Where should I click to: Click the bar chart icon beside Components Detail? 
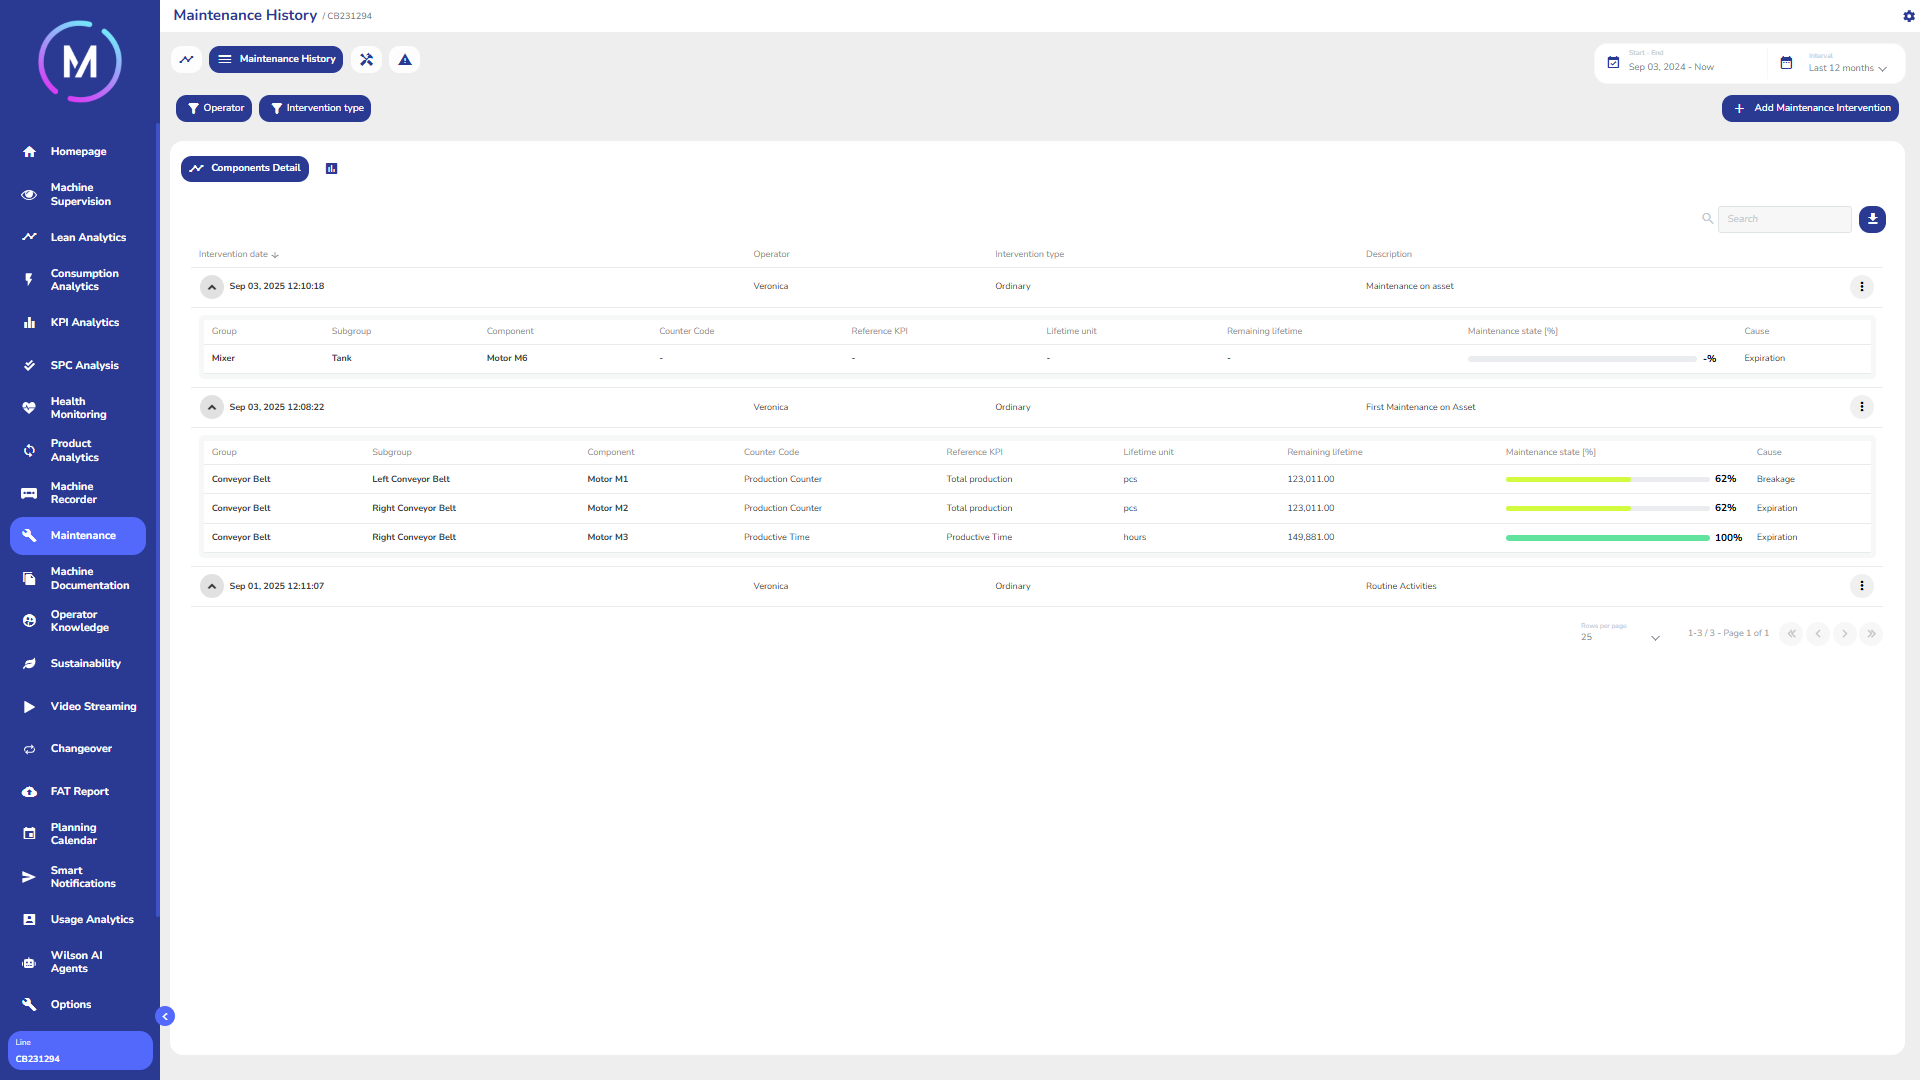(x=332, y=169)
